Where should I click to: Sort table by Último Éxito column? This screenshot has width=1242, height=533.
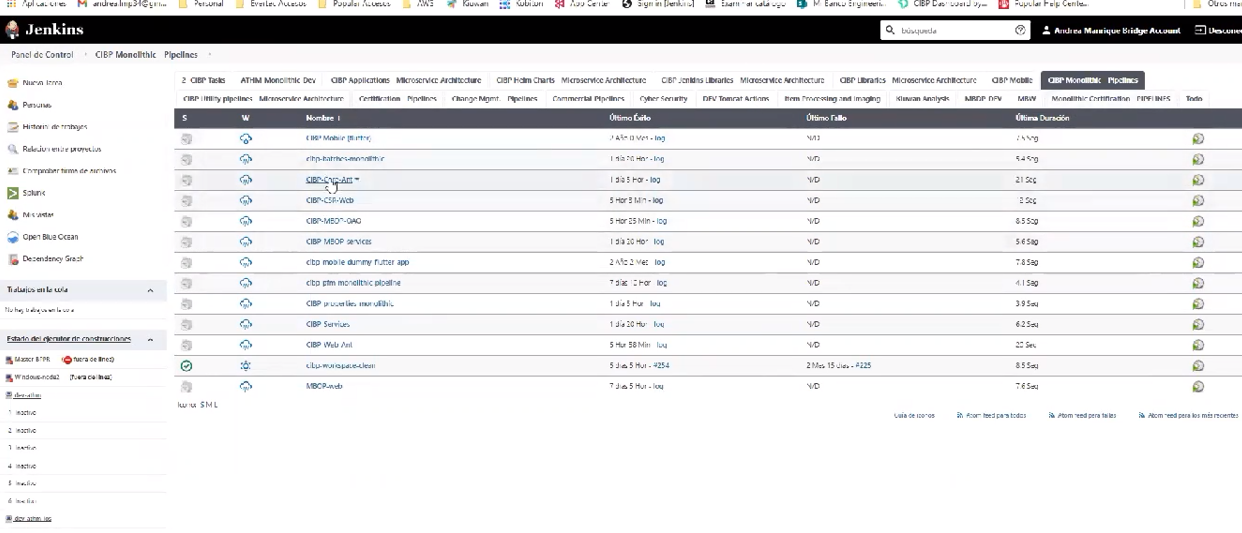coord(630,118)
